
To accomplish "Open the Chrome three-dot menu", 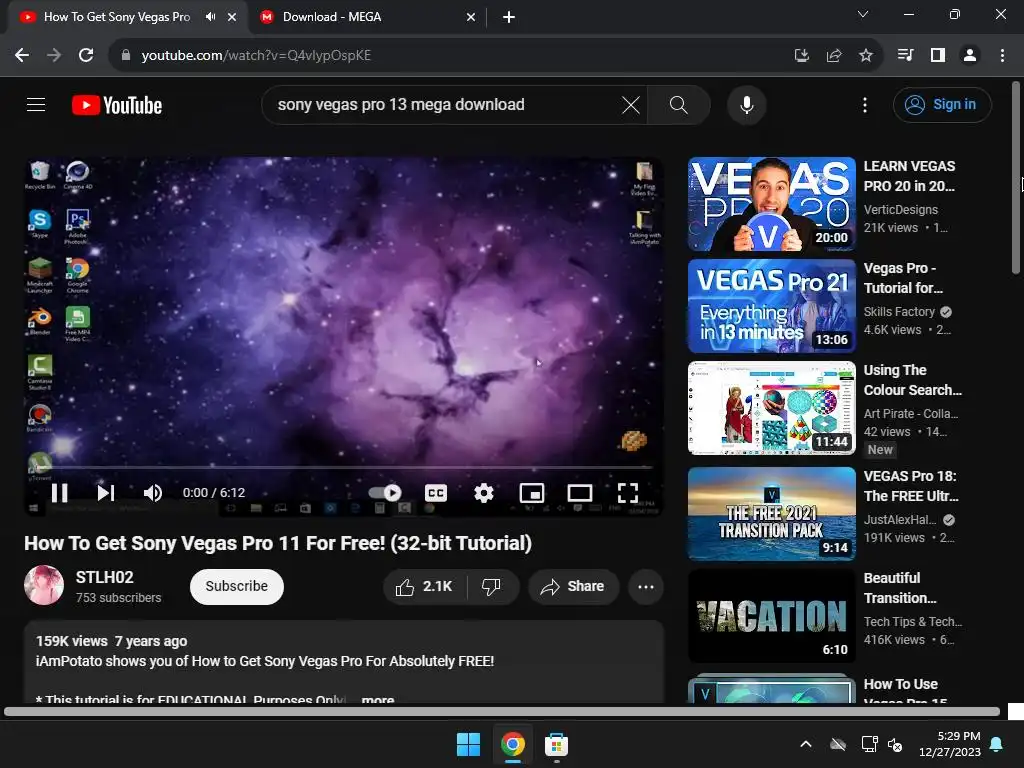I will (1002, 55).
